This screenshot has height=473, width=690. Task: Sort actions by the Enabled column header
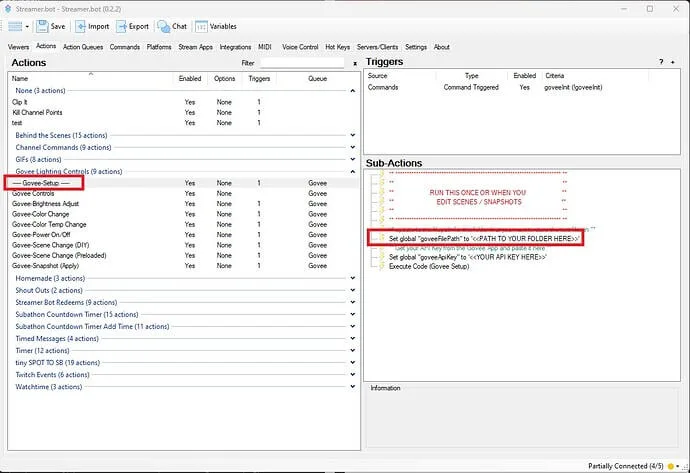pos(190,79)
